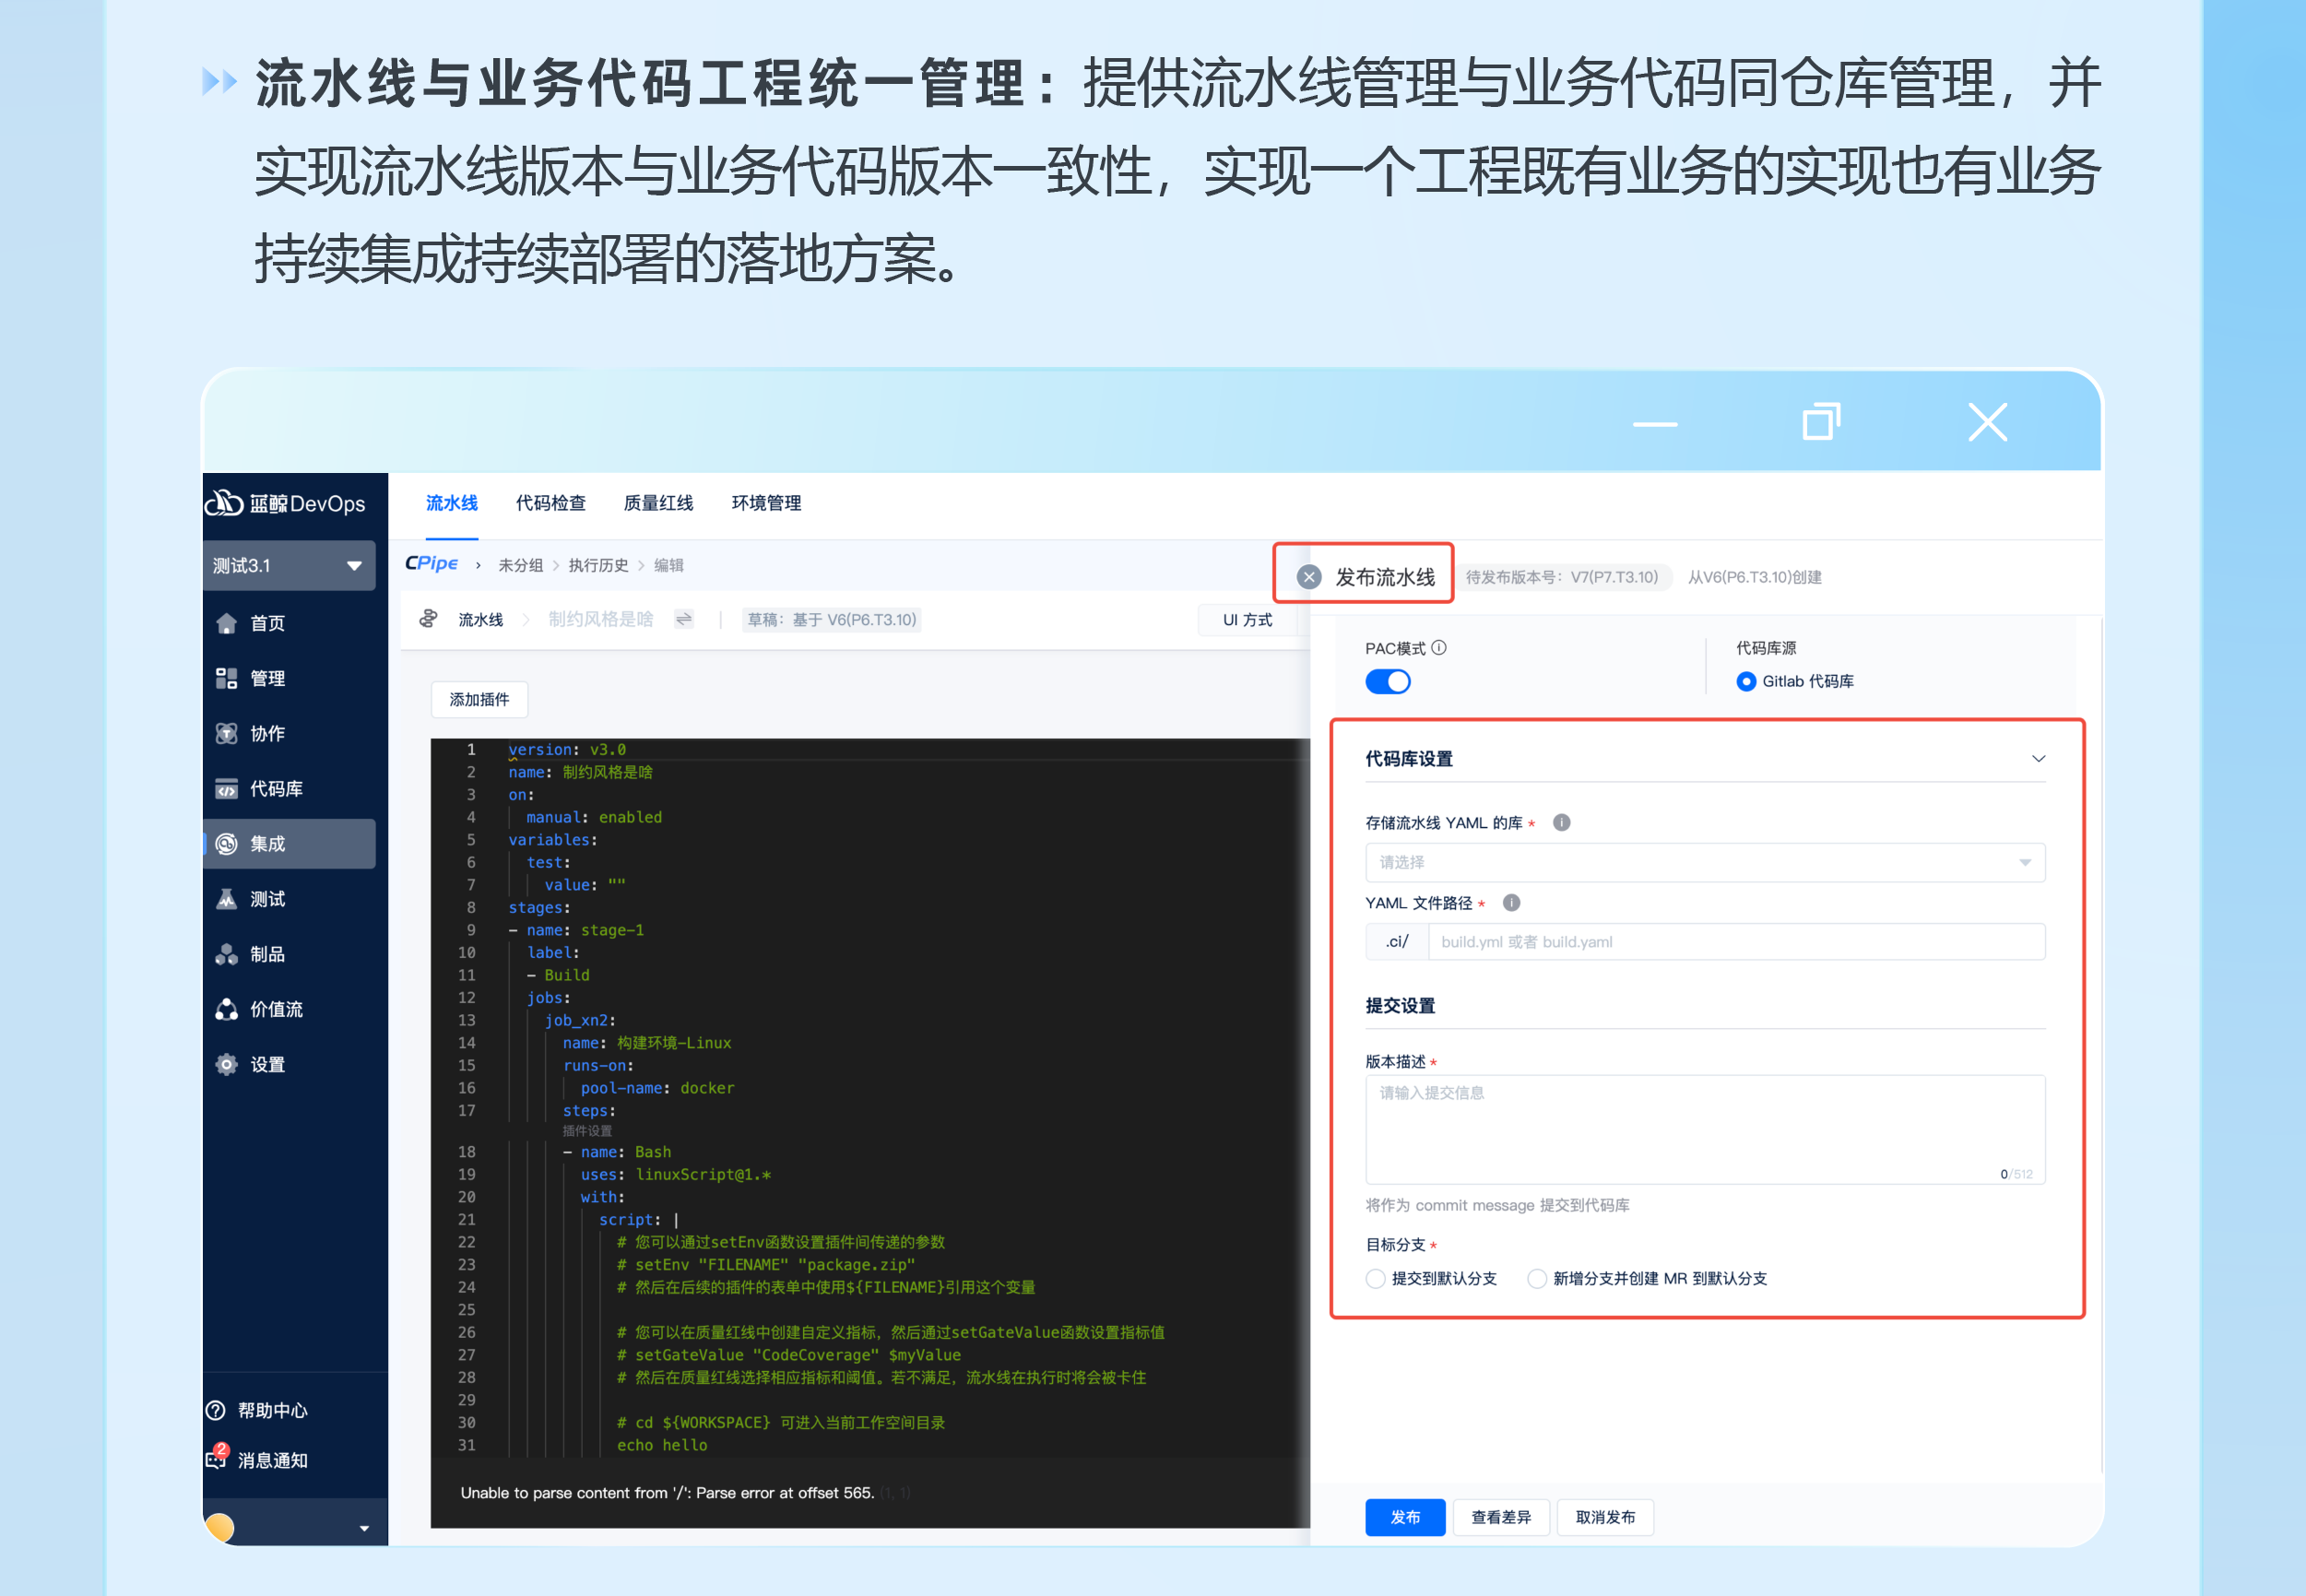Collapse the 代码库设置 section chevron
This screenshot has width=2306, height=1596.
tap(2038, 759)
